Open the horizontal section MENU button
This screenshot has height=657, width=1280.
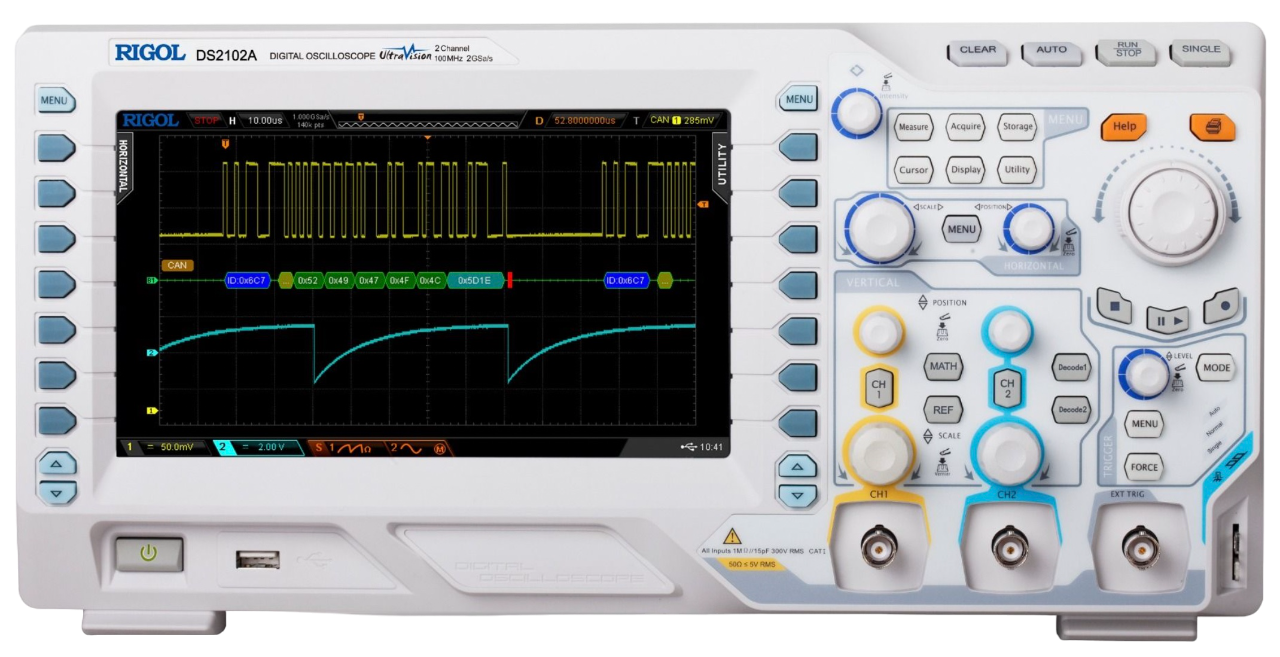tap(961, 229)
